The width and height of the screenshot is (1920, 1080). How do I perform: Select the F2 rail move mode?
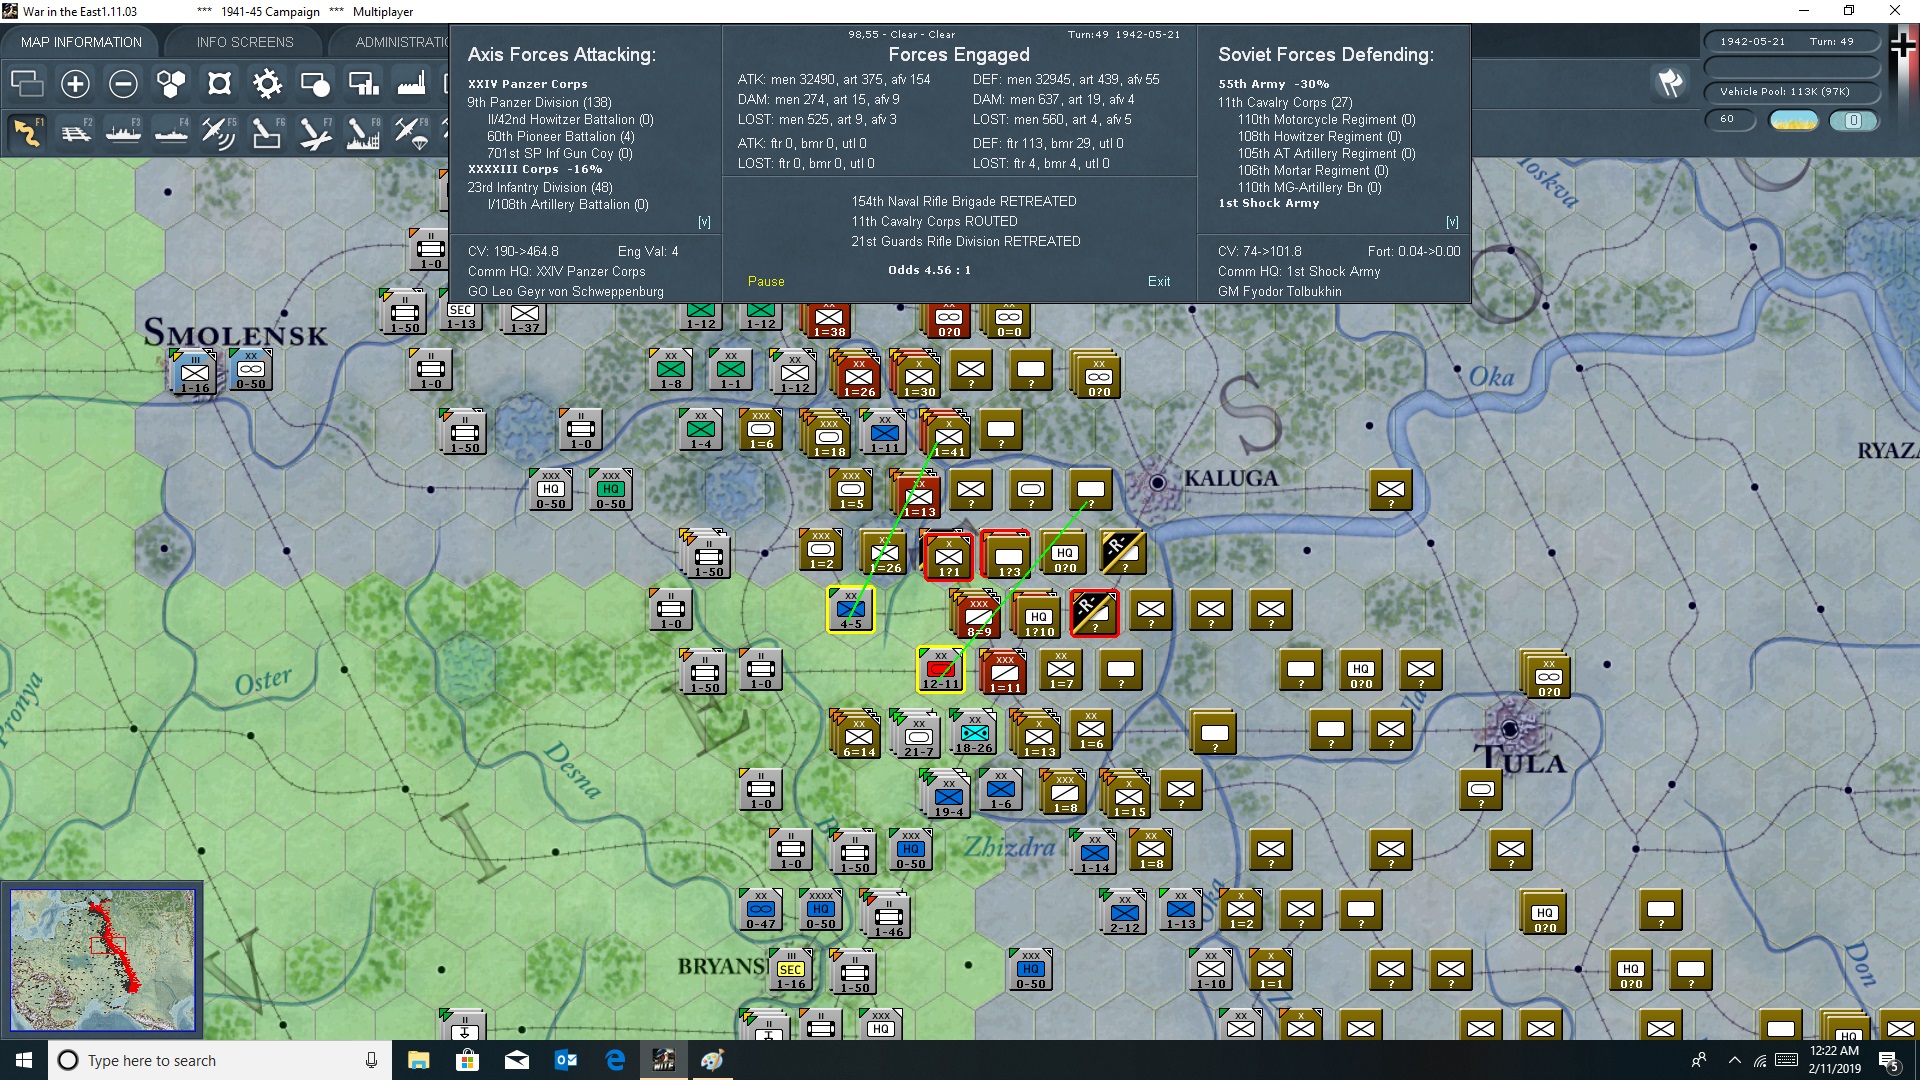point(75,132)
